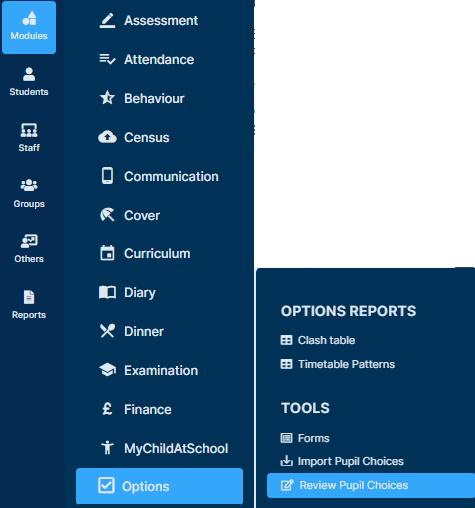
Task: Select the highlighted Options module
Action: (159, 486)
